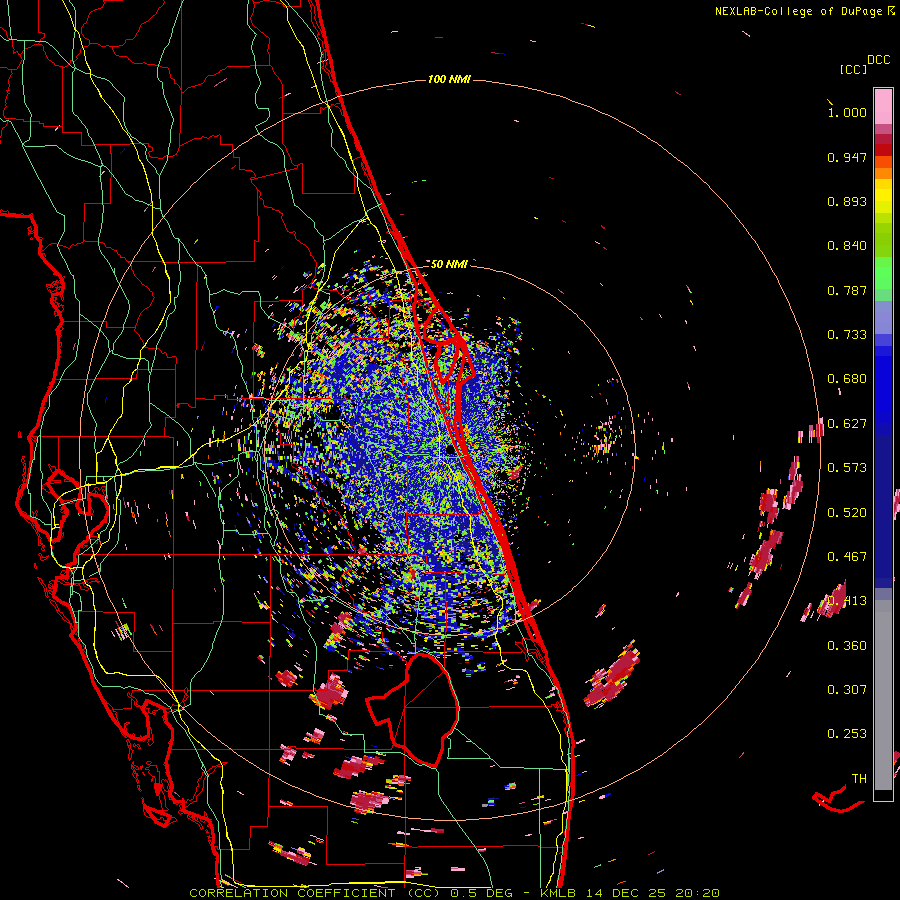Select the 50 NMI range ring label

coord(449,264)
